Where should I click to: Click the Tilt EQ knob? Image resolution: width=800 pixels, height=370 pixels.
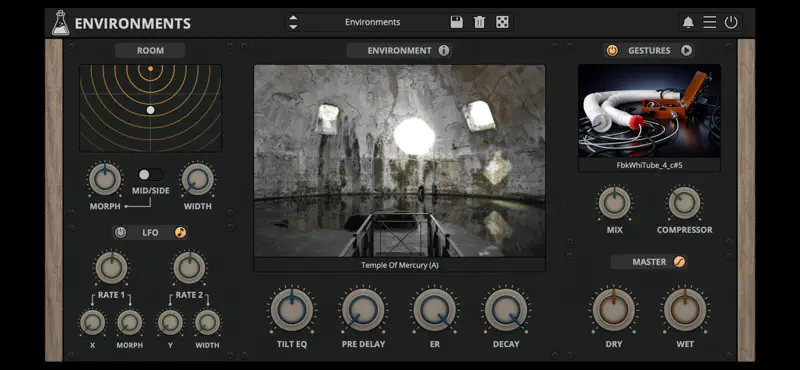(292, 310)
